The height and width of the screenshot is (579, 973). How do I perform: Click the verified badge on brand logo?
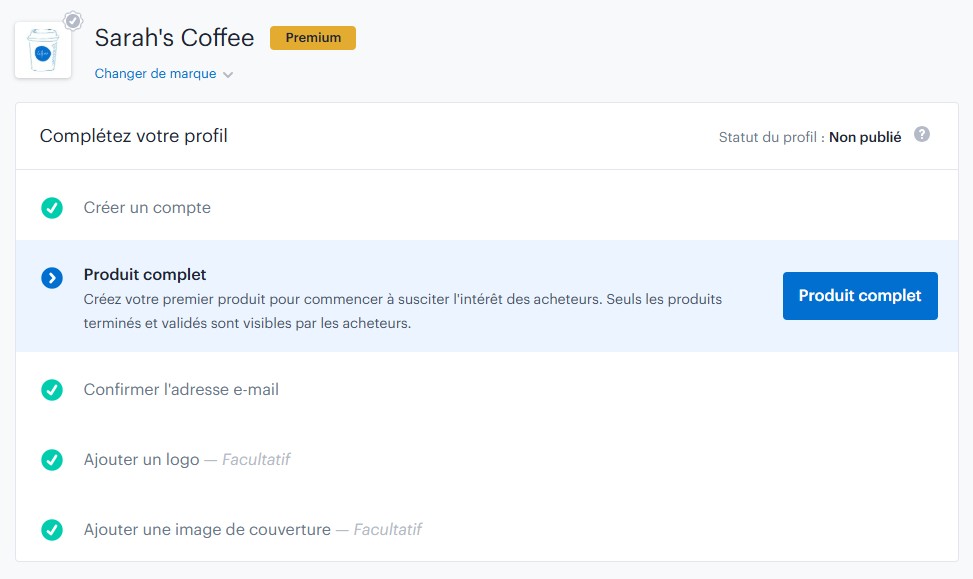pos(73,20)
